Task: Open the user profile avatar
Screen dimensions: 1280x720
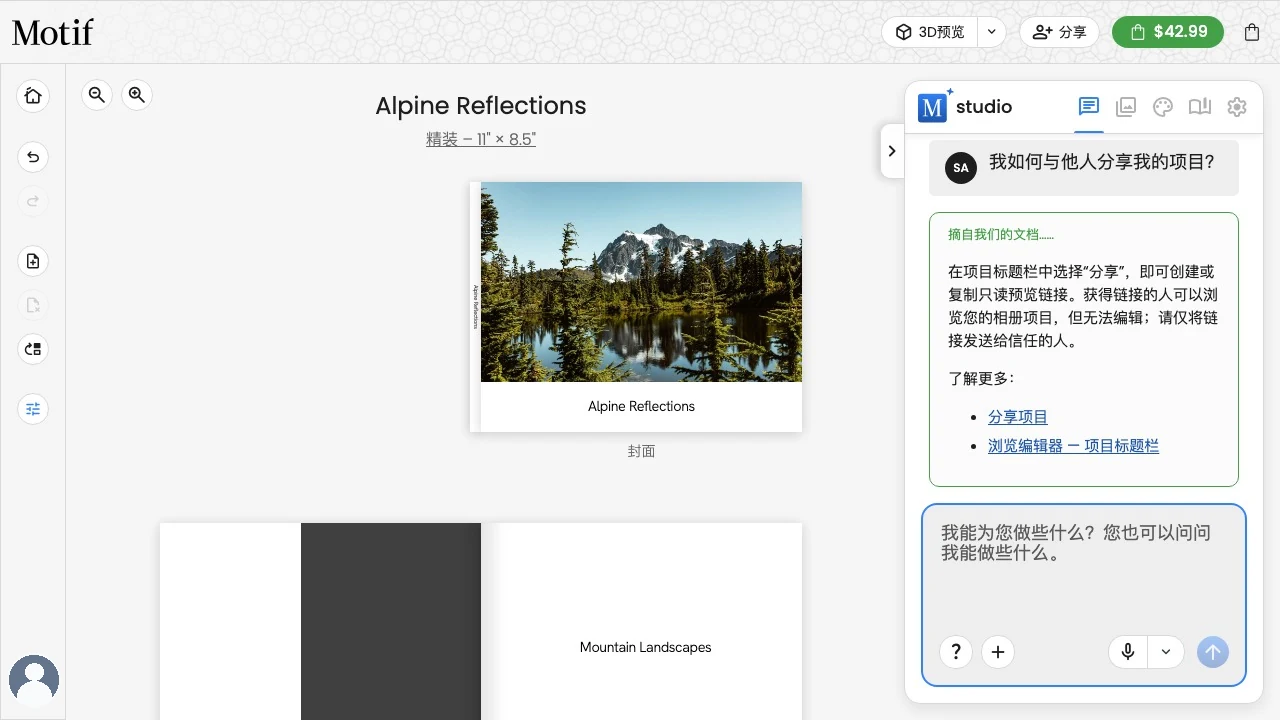Action: tap(34, 680)
